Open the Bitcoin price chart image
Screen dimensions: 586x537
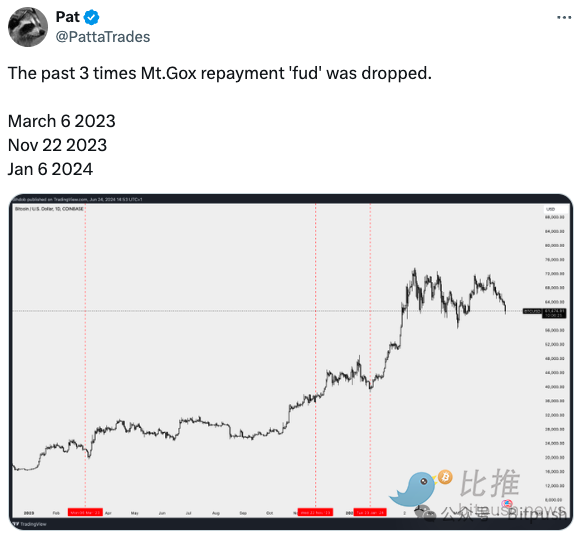(291, 362)
